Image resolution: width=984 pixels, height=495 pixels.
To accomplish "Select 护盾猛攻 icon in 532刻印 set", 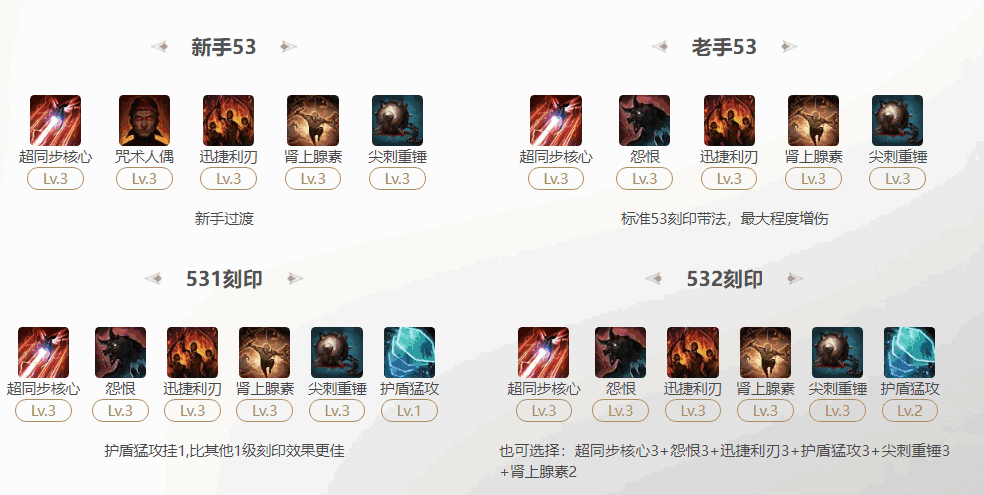I will (x=909, y=353).
